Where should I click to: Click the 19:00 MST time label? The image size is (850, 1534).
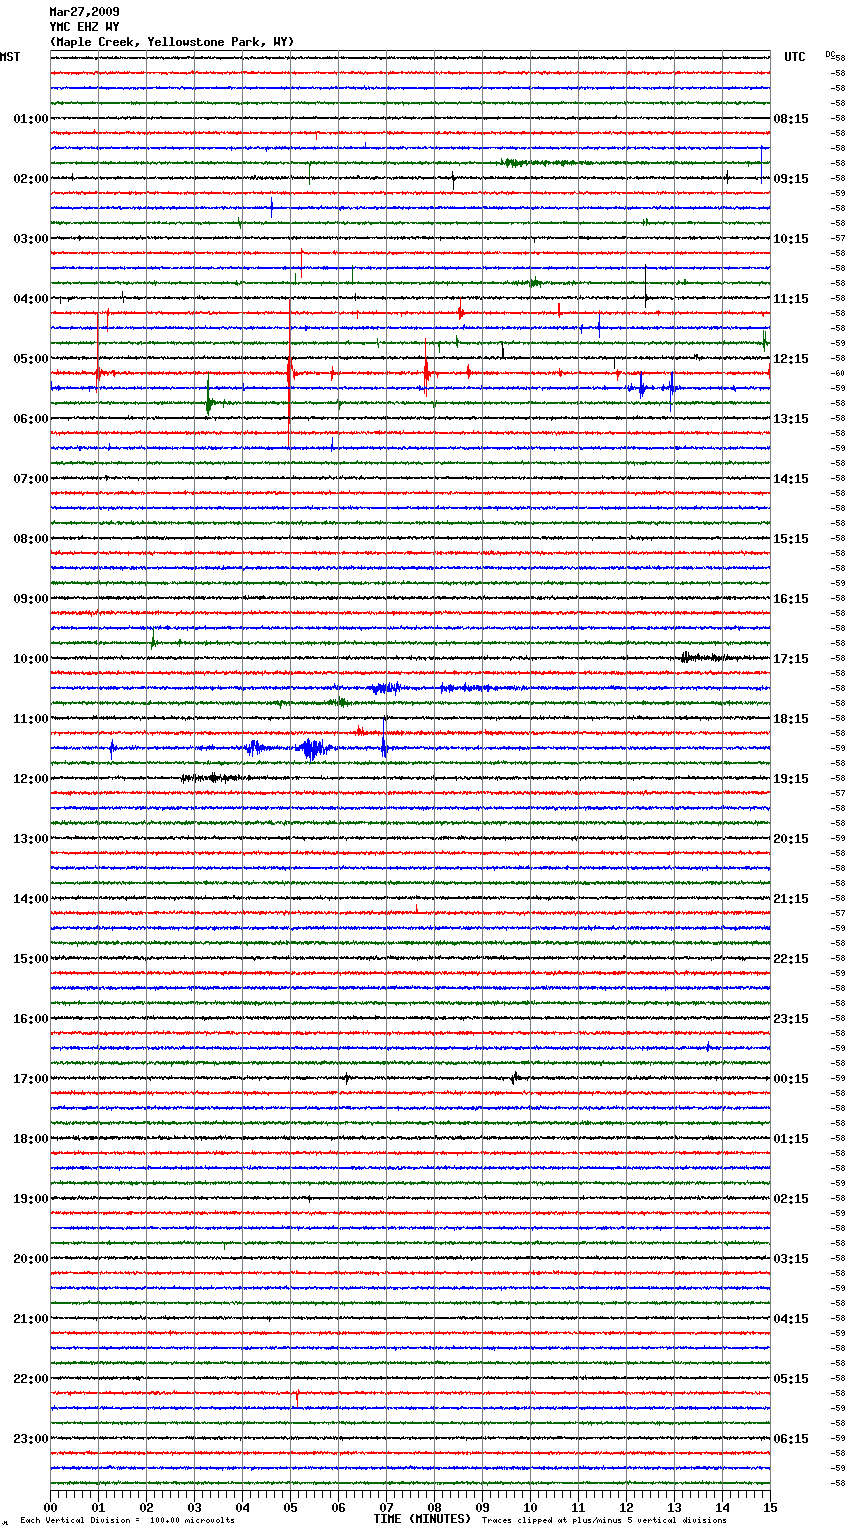coord(31,1199)
